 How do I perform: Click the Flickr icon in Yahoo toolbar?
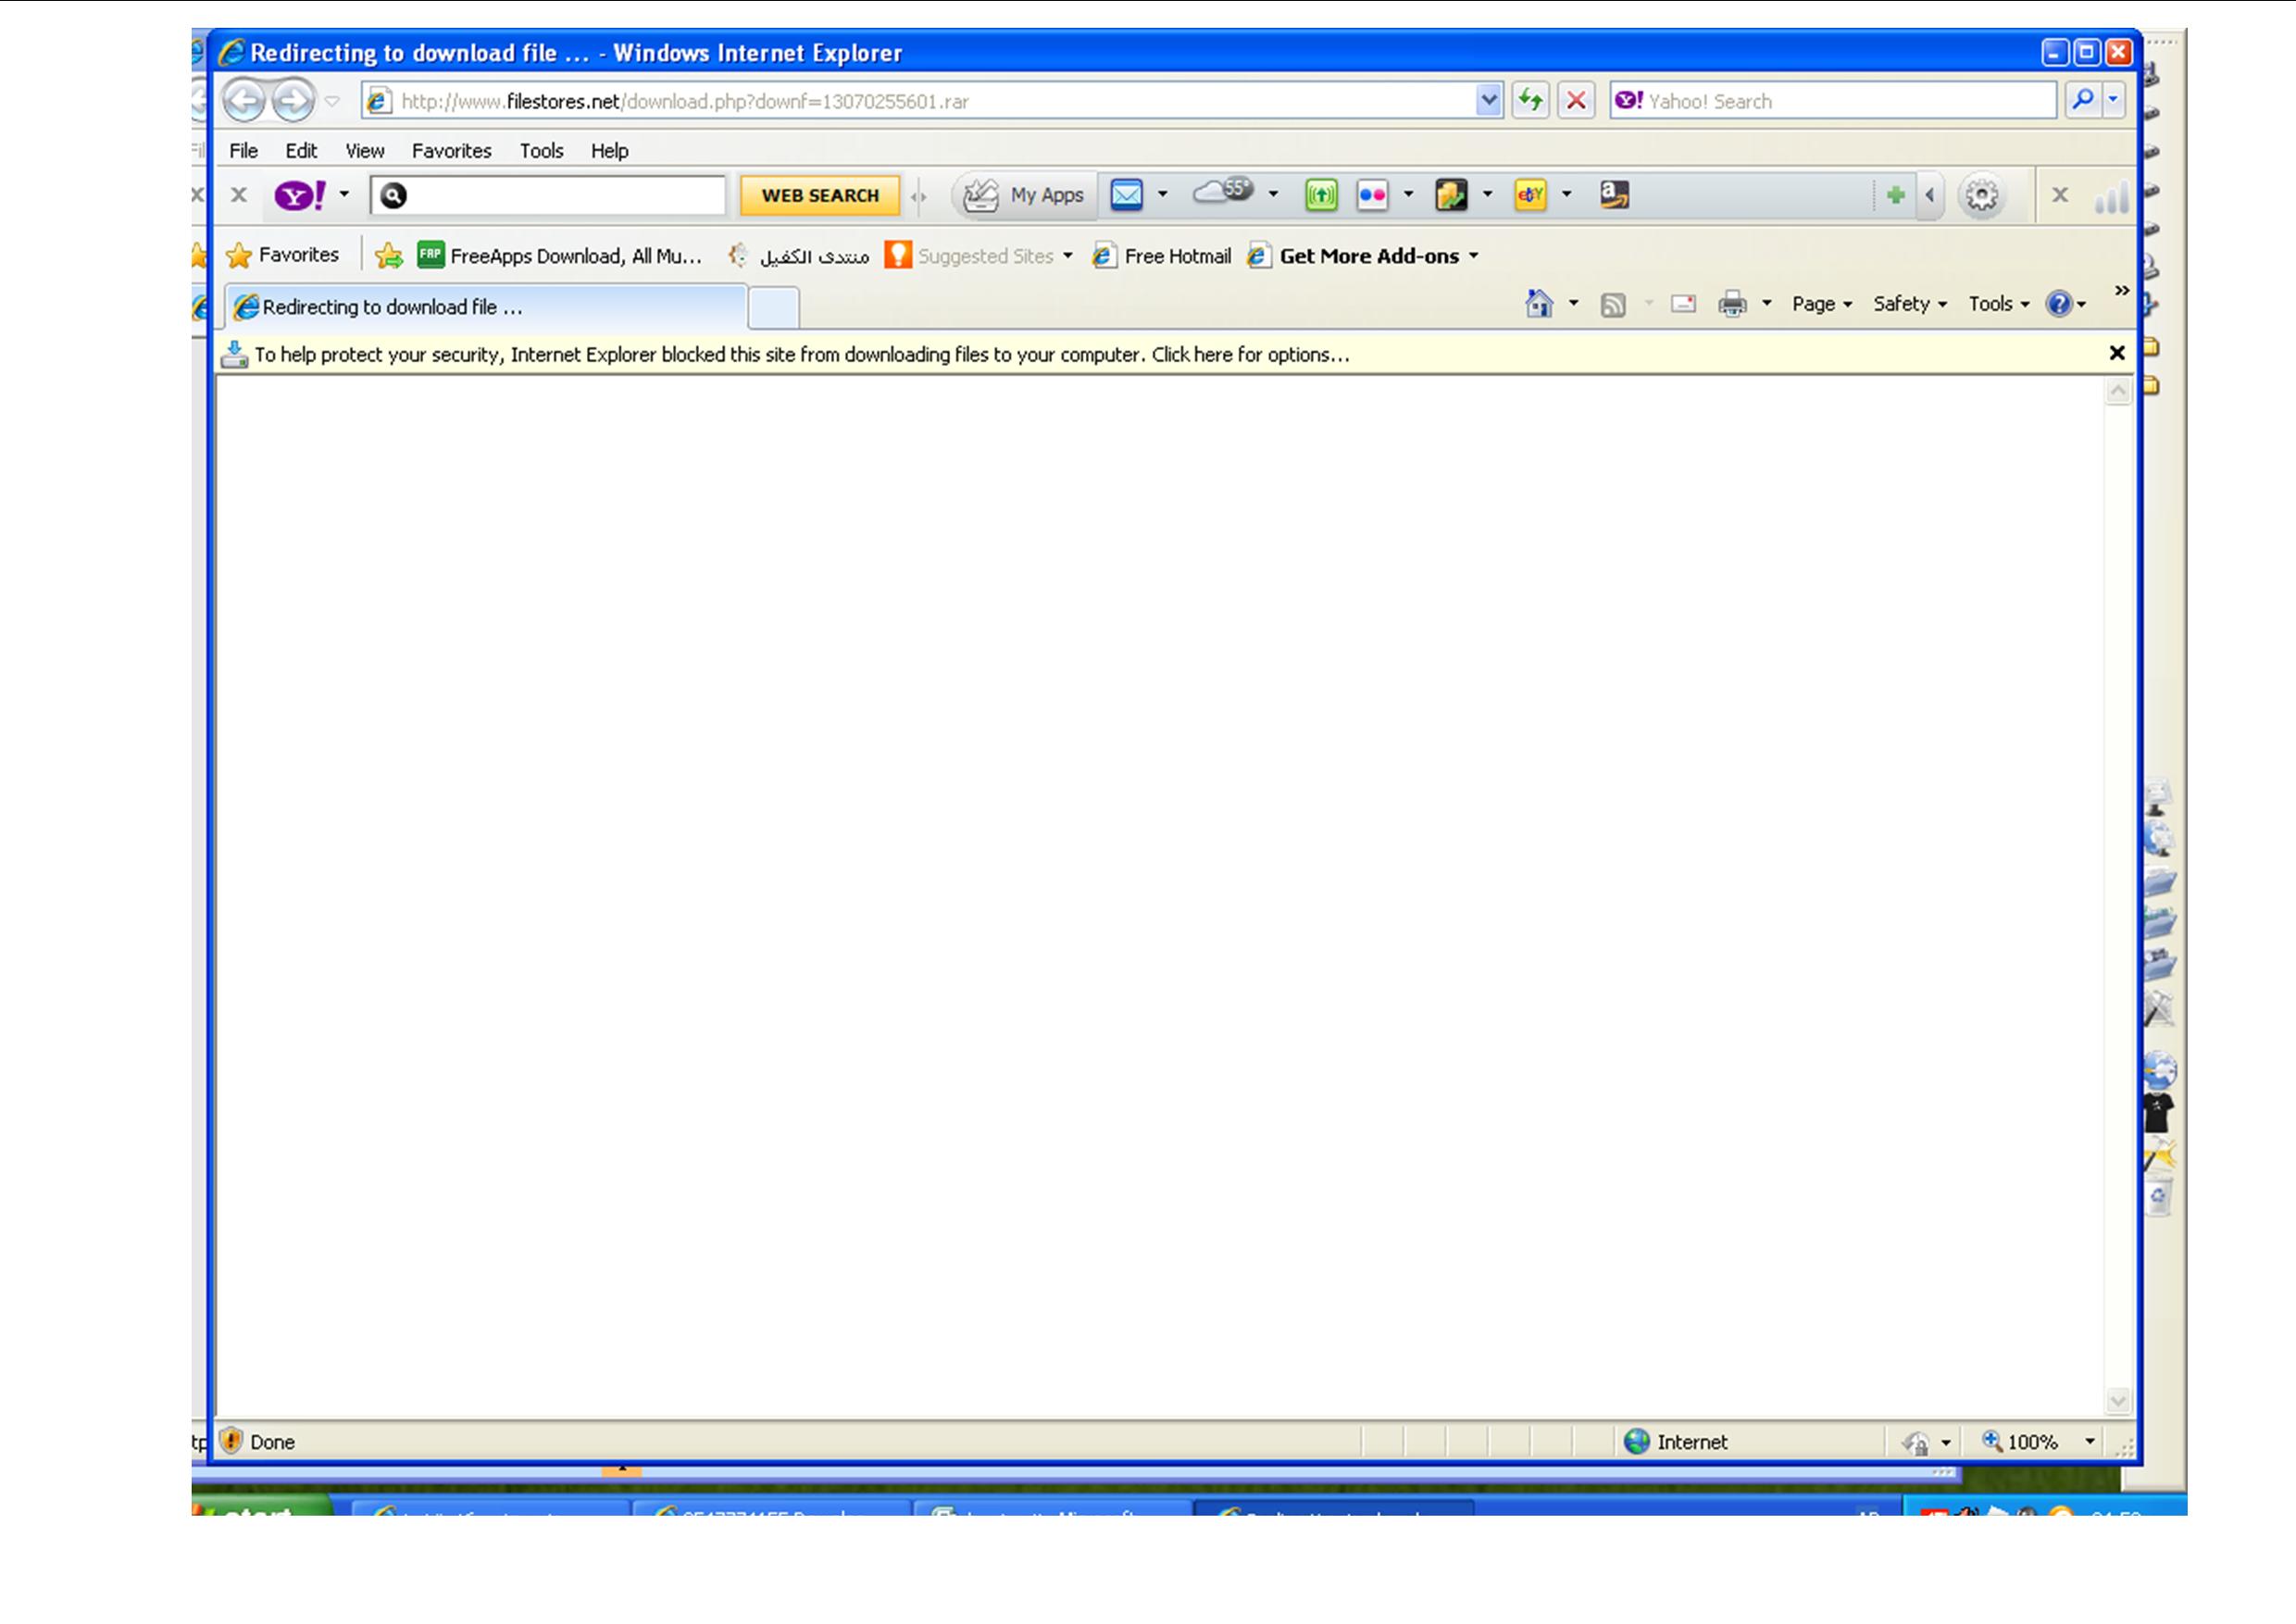pos(1371,195)
